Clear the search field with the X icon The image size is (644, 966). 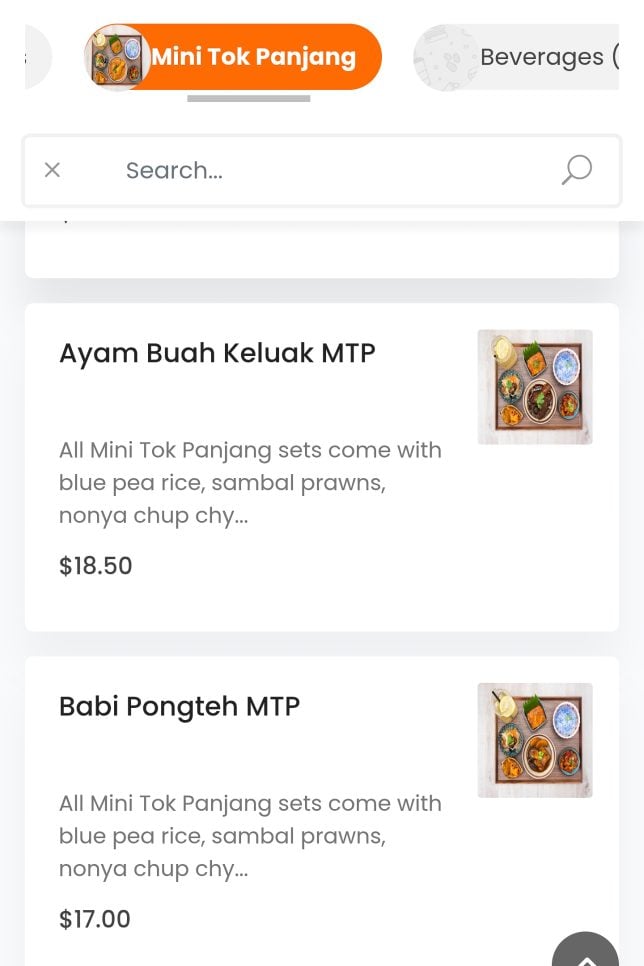click(52, 170)
